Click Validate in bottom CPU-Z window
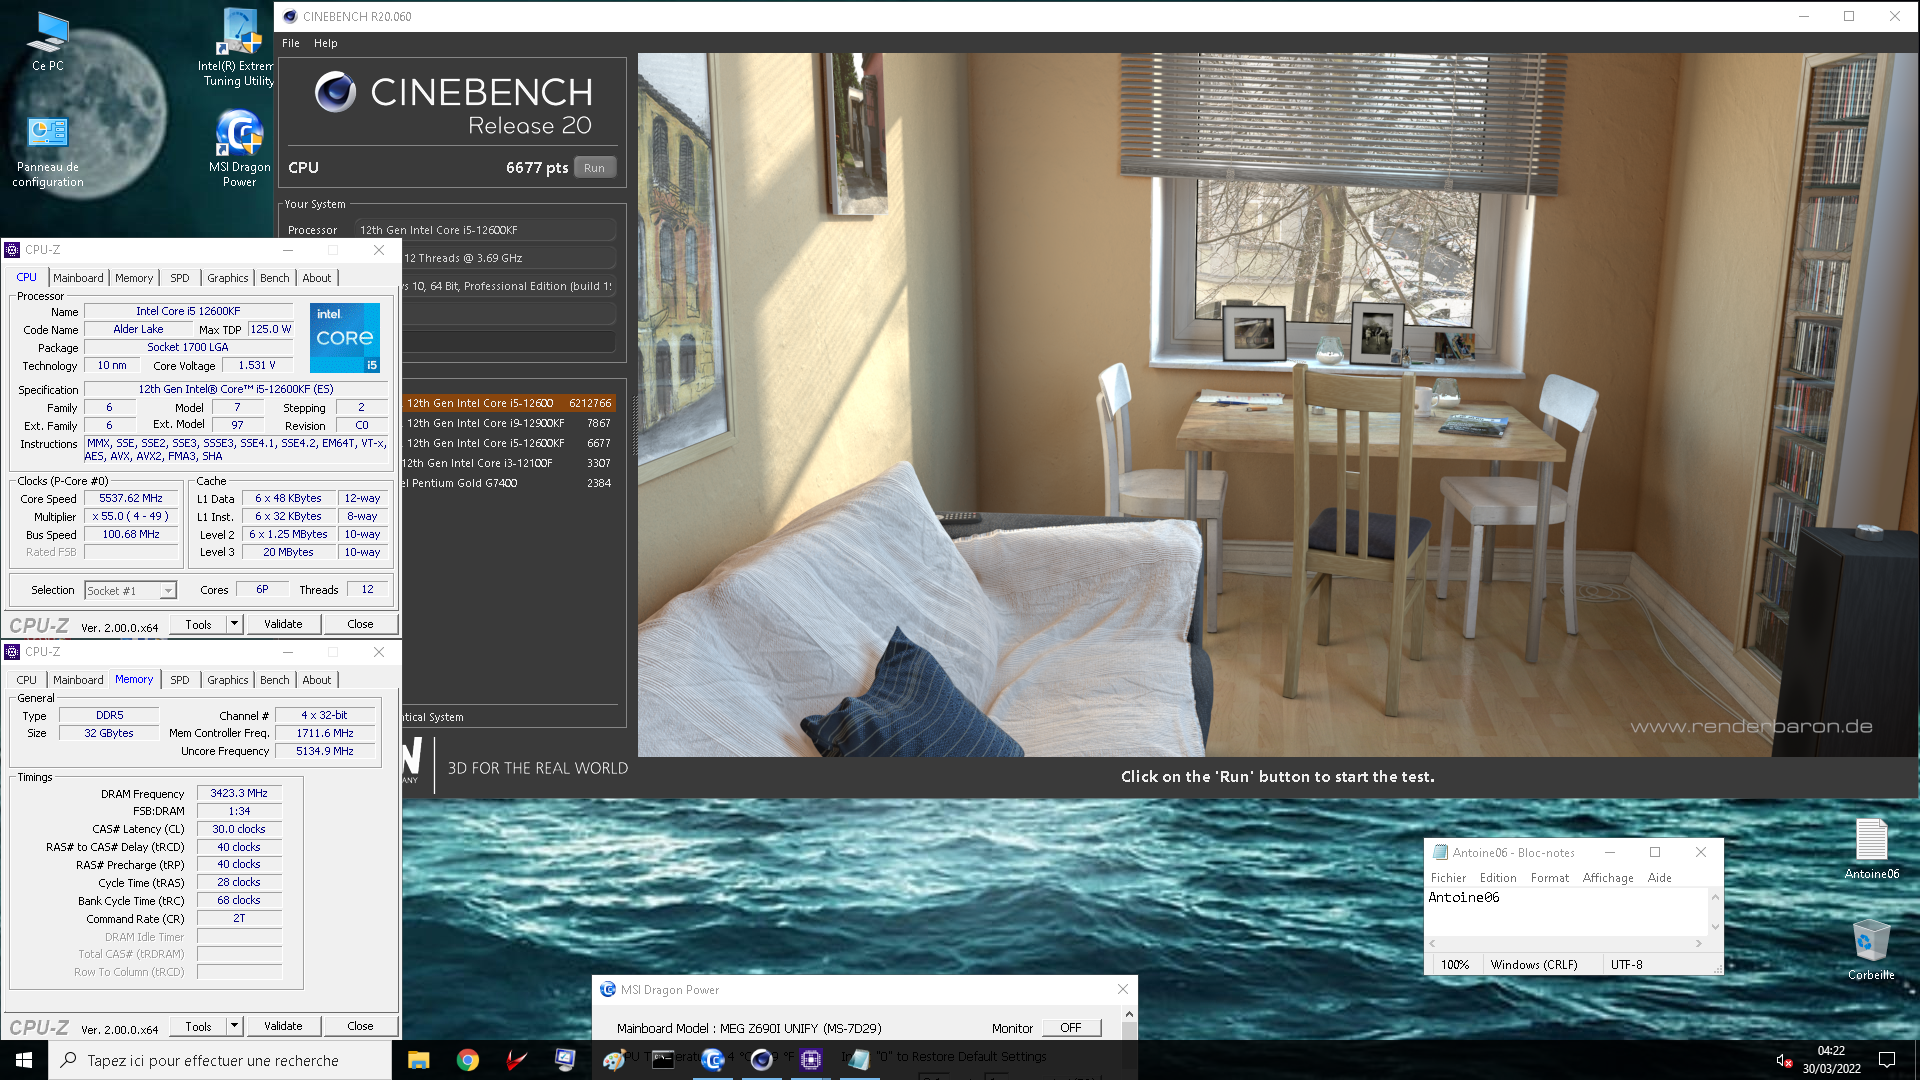This screenshot has height=1080, width=1920. [x=283, y=1026]
